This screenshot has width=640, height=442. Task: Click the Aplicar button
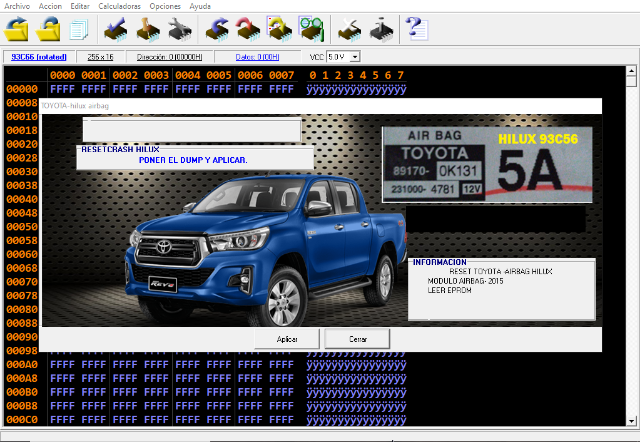pos(287,339)
